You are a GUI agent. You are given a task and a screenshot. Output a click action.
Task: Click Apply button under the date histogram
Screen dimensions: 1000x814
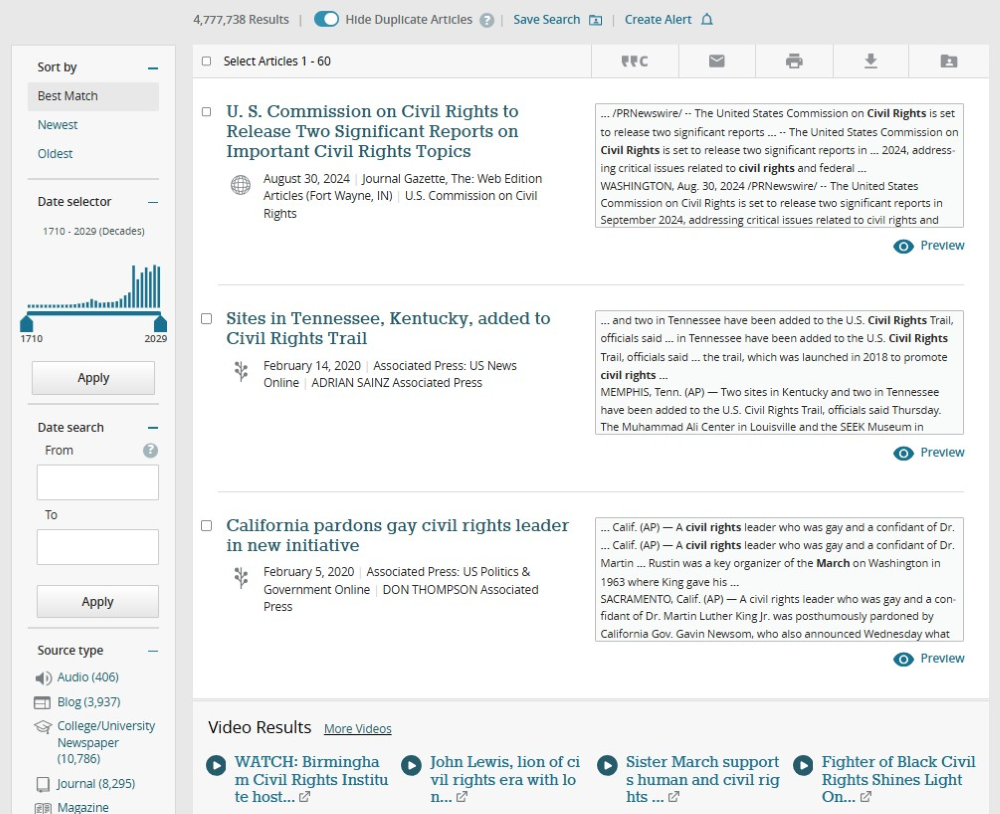tap(93, 378)
